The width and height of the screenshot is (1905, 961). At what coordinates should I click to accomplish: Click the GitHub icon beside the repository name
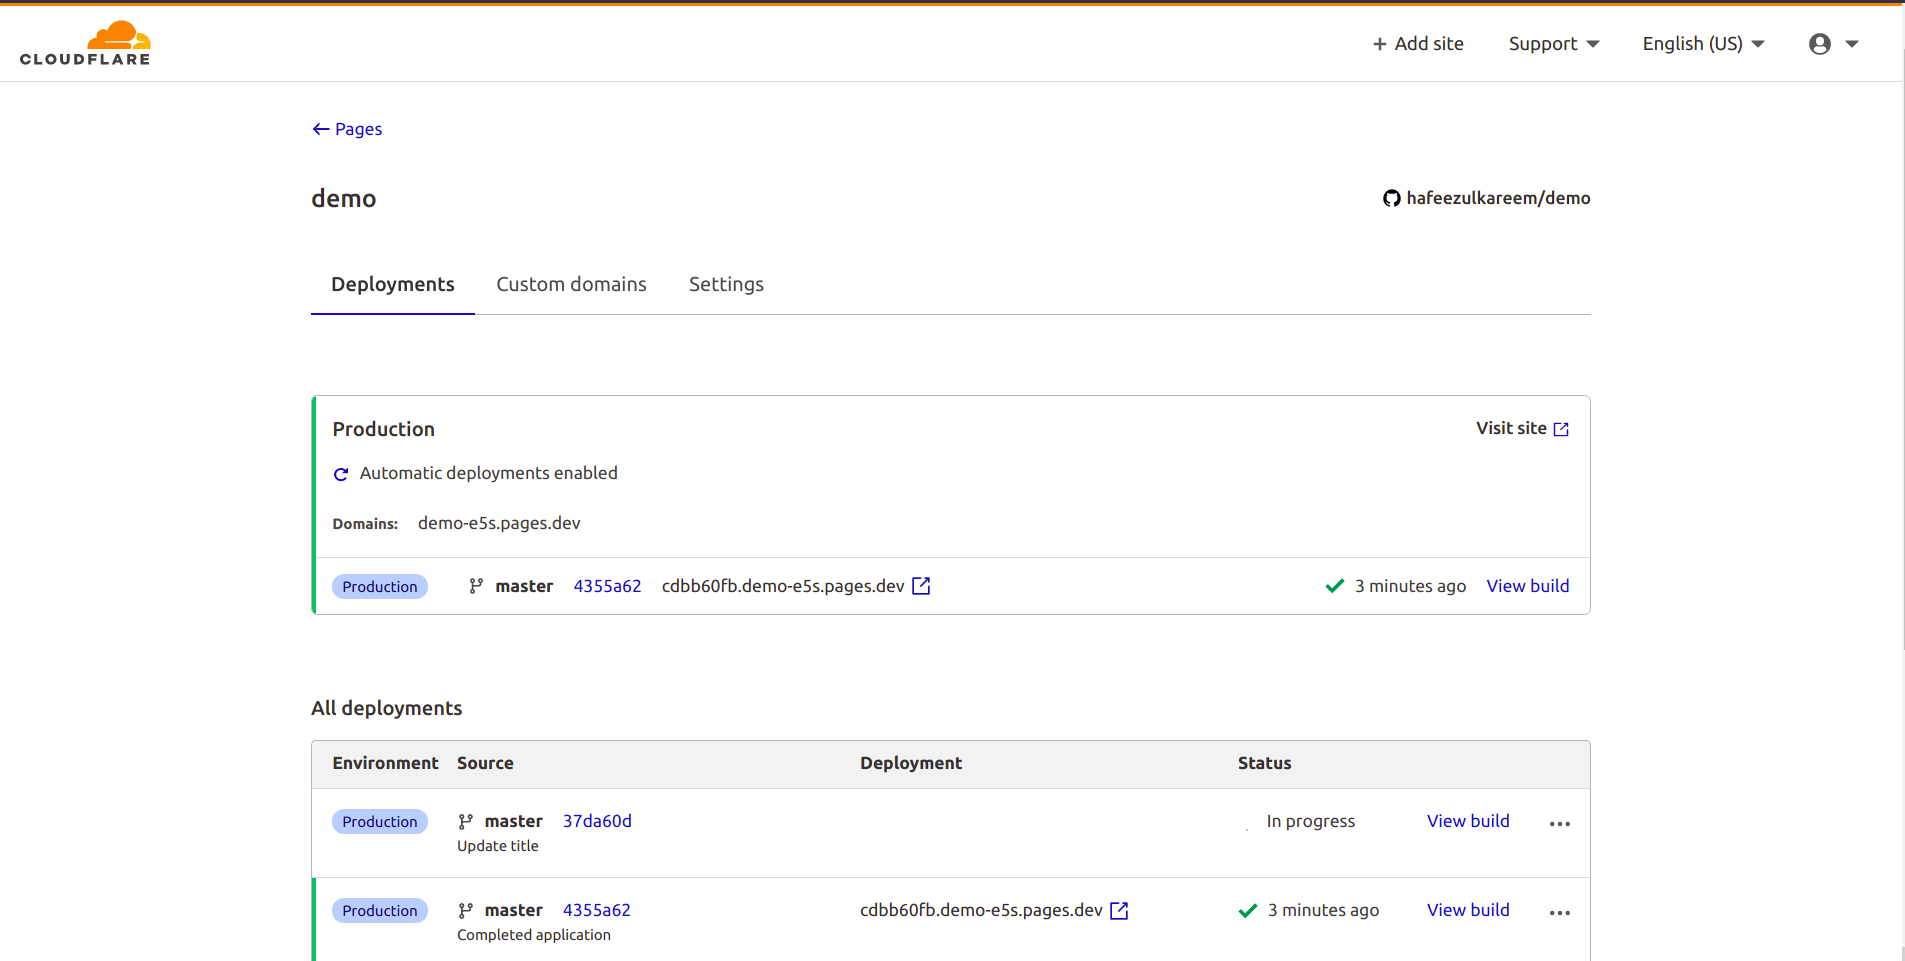[1391, 198]
